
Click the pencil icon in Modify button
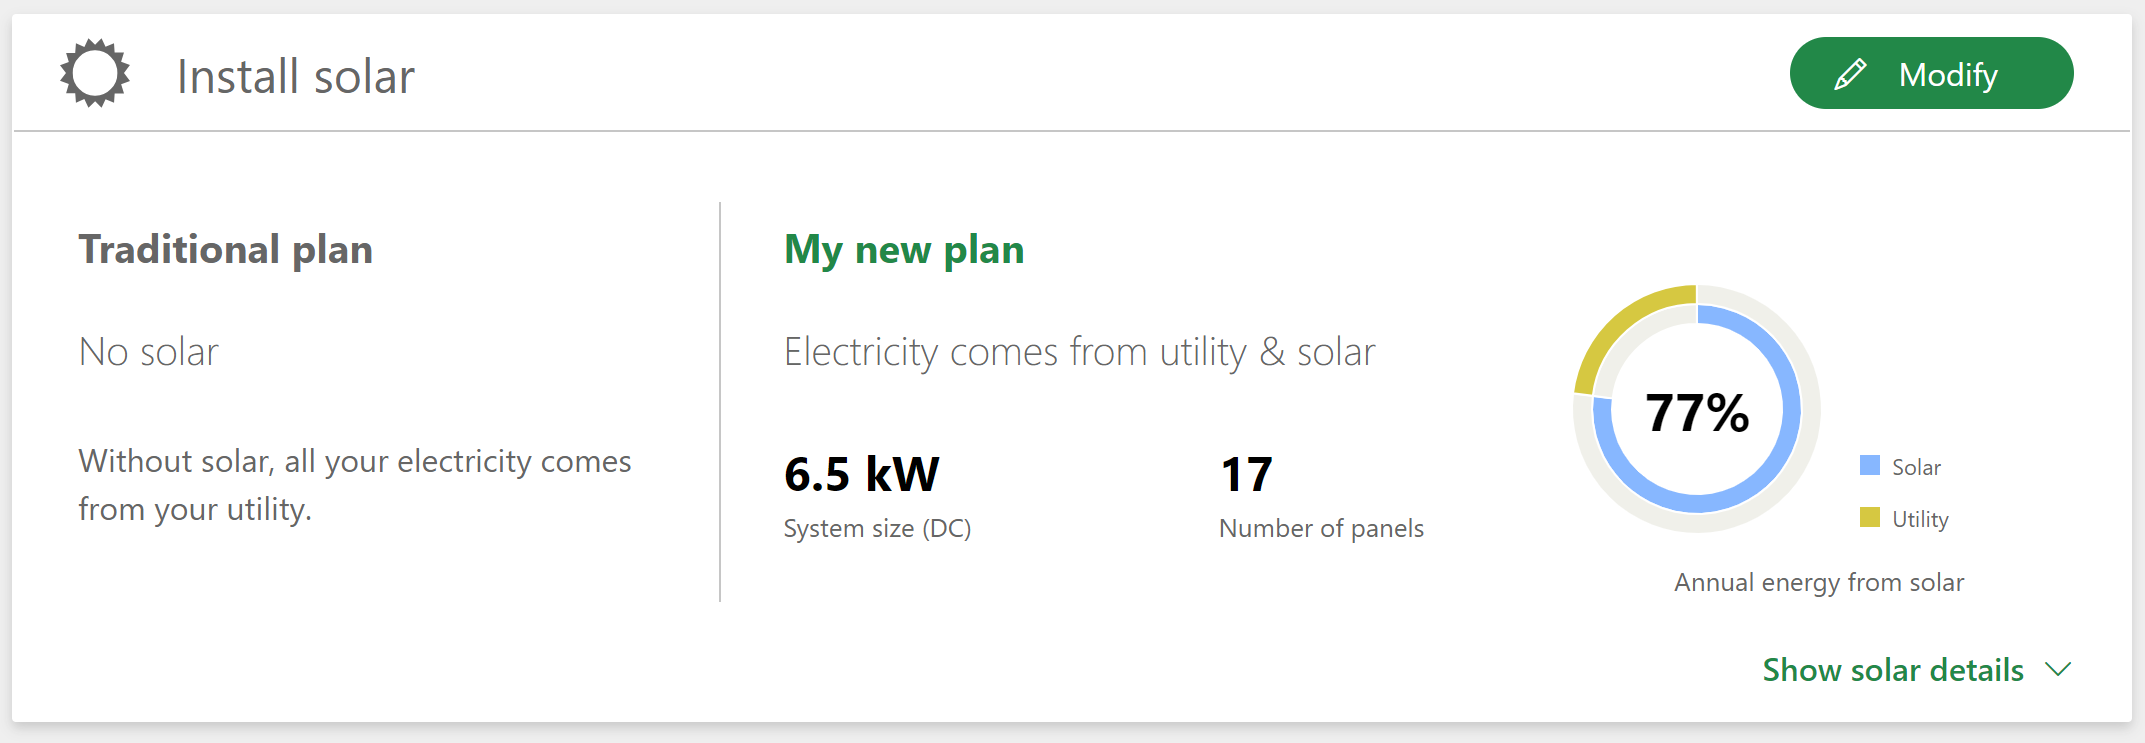click(1850, 74)
